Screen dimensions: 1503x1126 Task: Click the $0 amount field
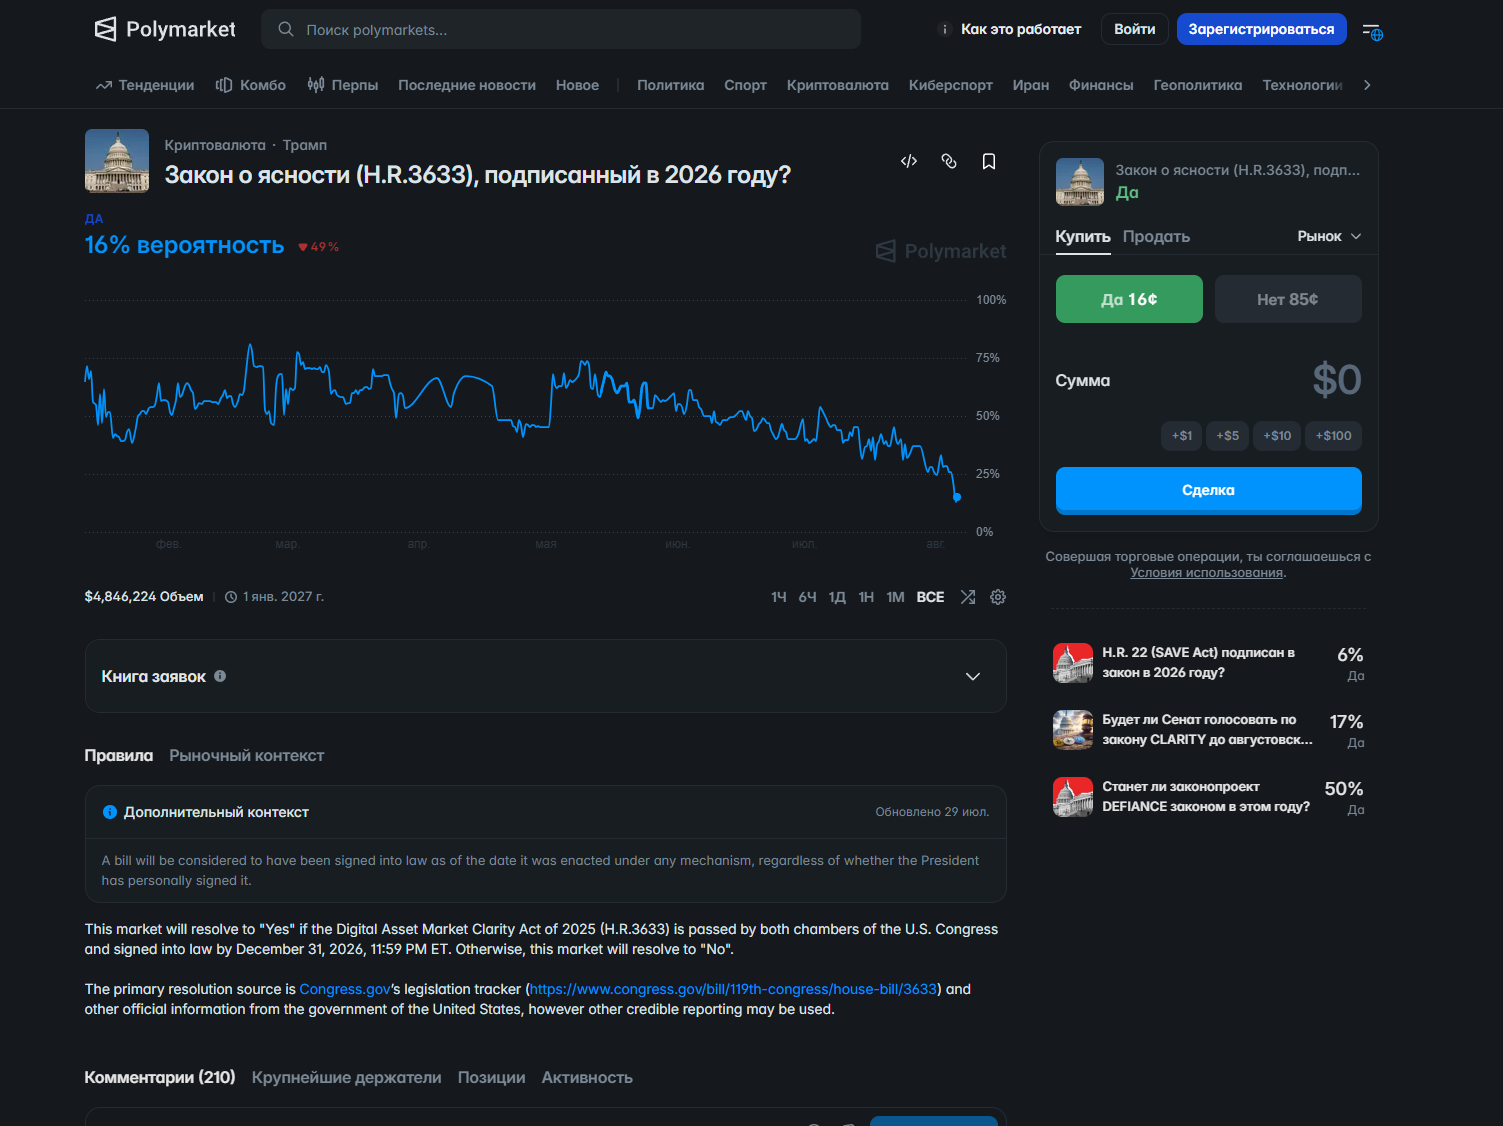1336,380
